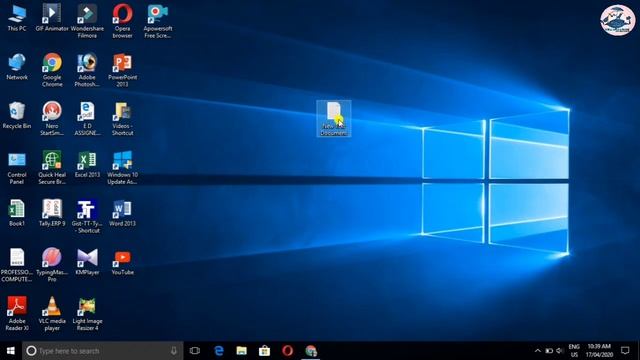Image resolution: width=640 pixels, height=360 pixels.
Task: Open the clock and date flyout
Action: click(x=599, y=351)
